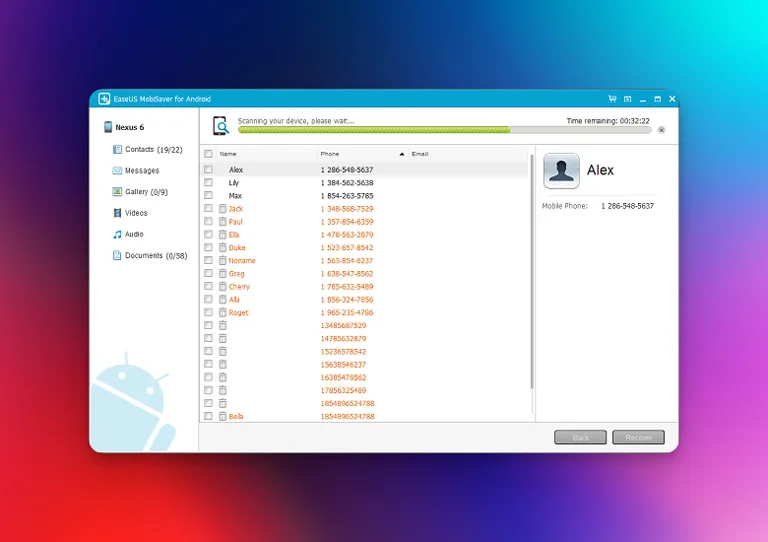Click the trash icon next to Ella

(x=222, y=235)
